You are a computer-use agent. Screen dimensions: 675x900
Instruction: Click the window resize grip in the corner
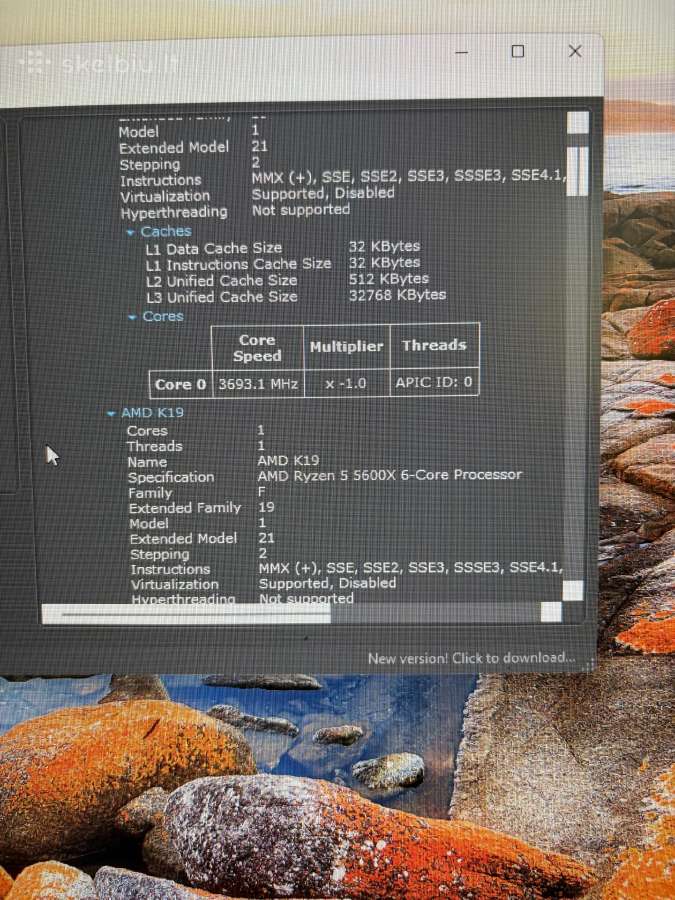tap(588, 665)
